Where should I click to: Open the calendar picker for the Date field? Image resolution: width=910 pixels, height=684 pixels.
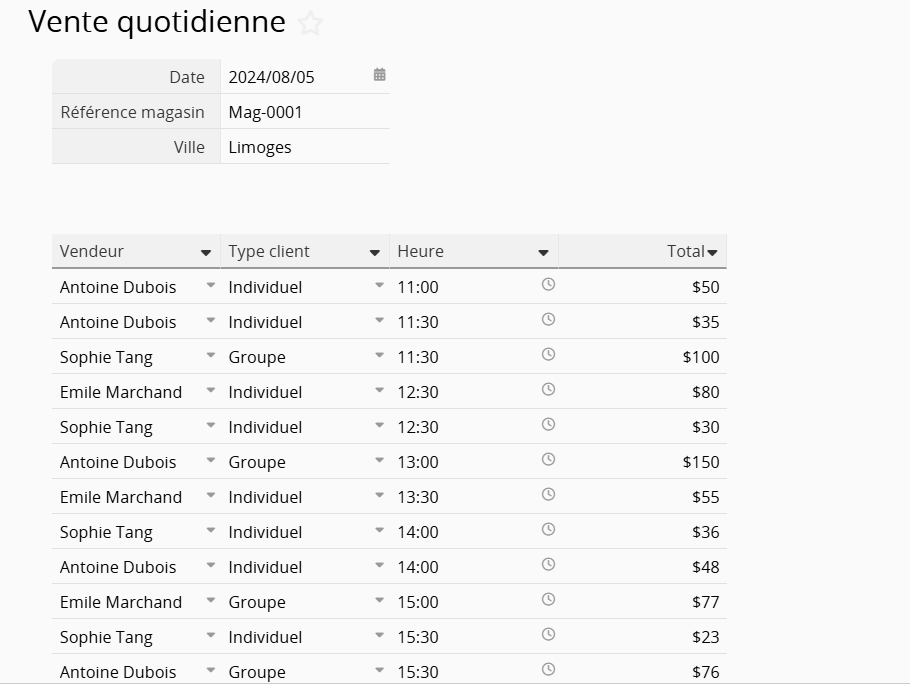pos(379,75)
